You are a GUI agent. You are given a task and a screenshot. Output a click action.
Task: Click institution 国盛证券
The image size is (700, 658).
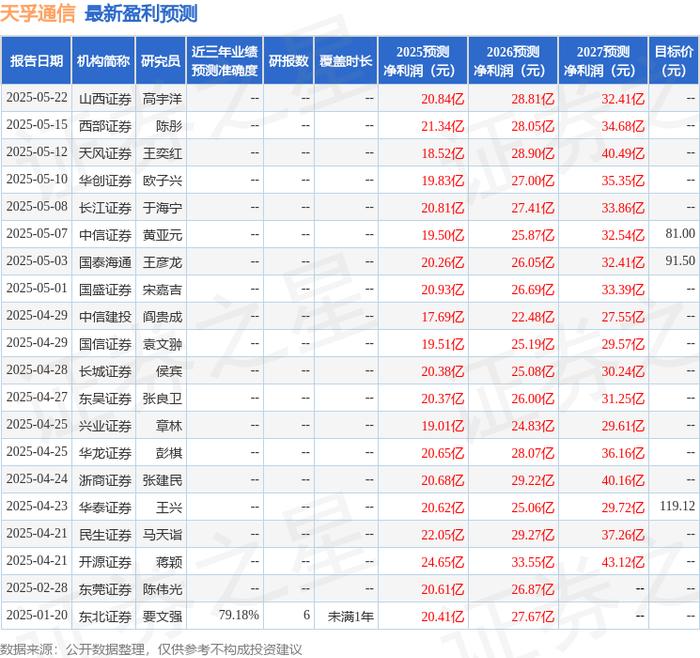105,289
